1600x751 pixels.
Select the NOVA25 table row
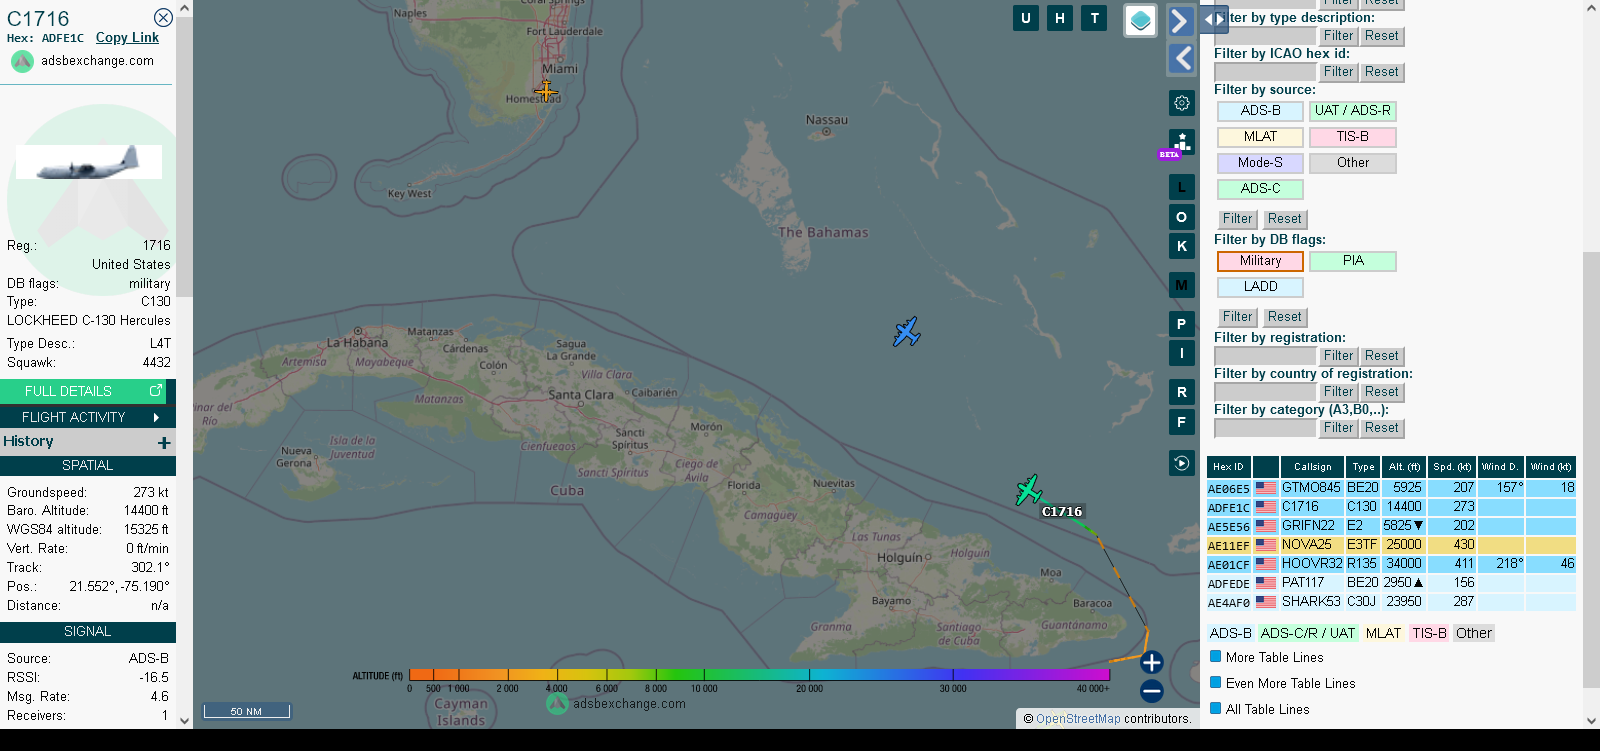[1391, 545]
